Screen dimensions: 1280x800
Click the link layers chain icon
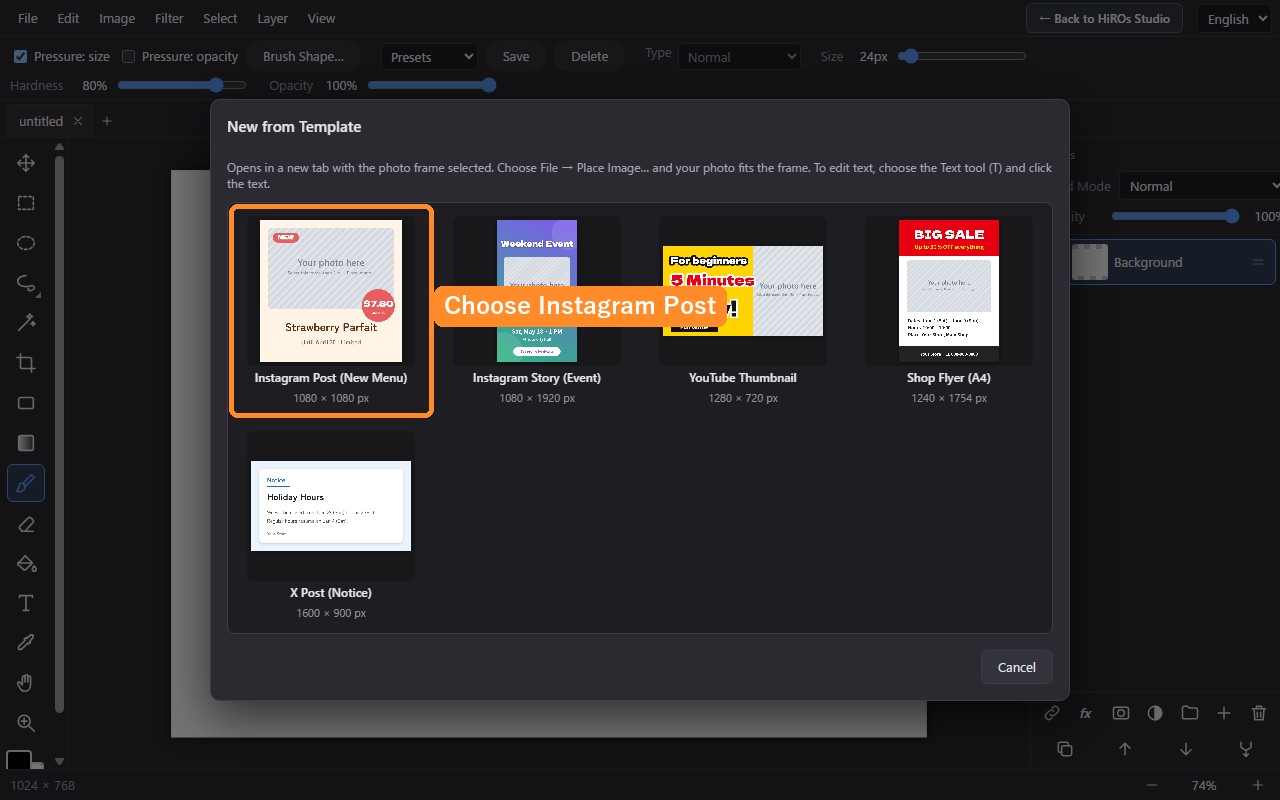1052,713
